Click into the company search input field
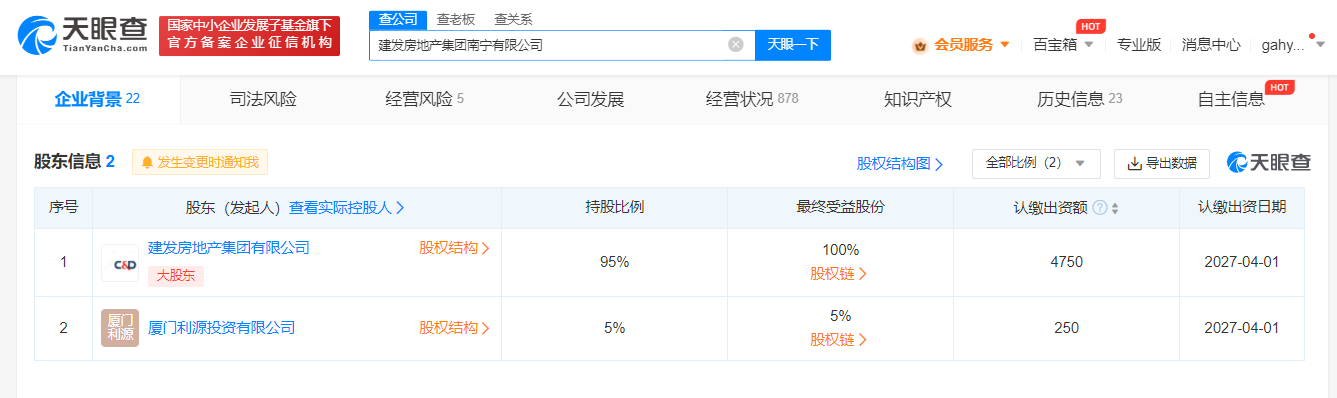Image resolution: width=1337 pixels, height=398 pixels. 549,45
